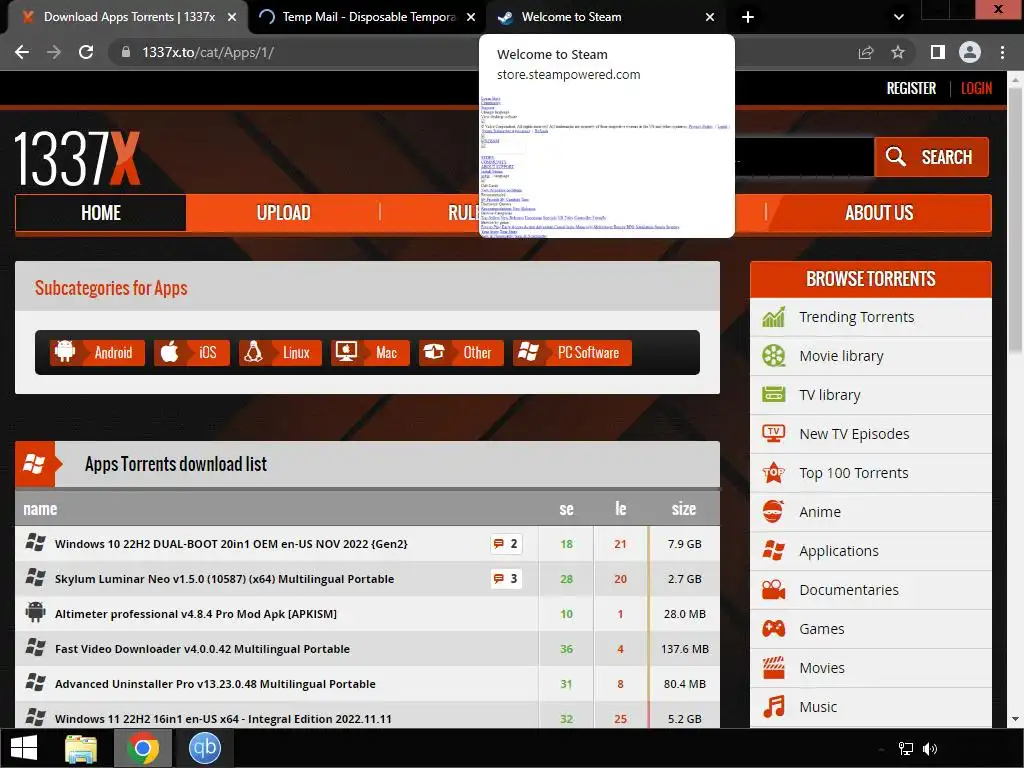The width and height of the screenshot is (1024, 768).
Task: Expand the tab search chevron
Action: point(899,17)
